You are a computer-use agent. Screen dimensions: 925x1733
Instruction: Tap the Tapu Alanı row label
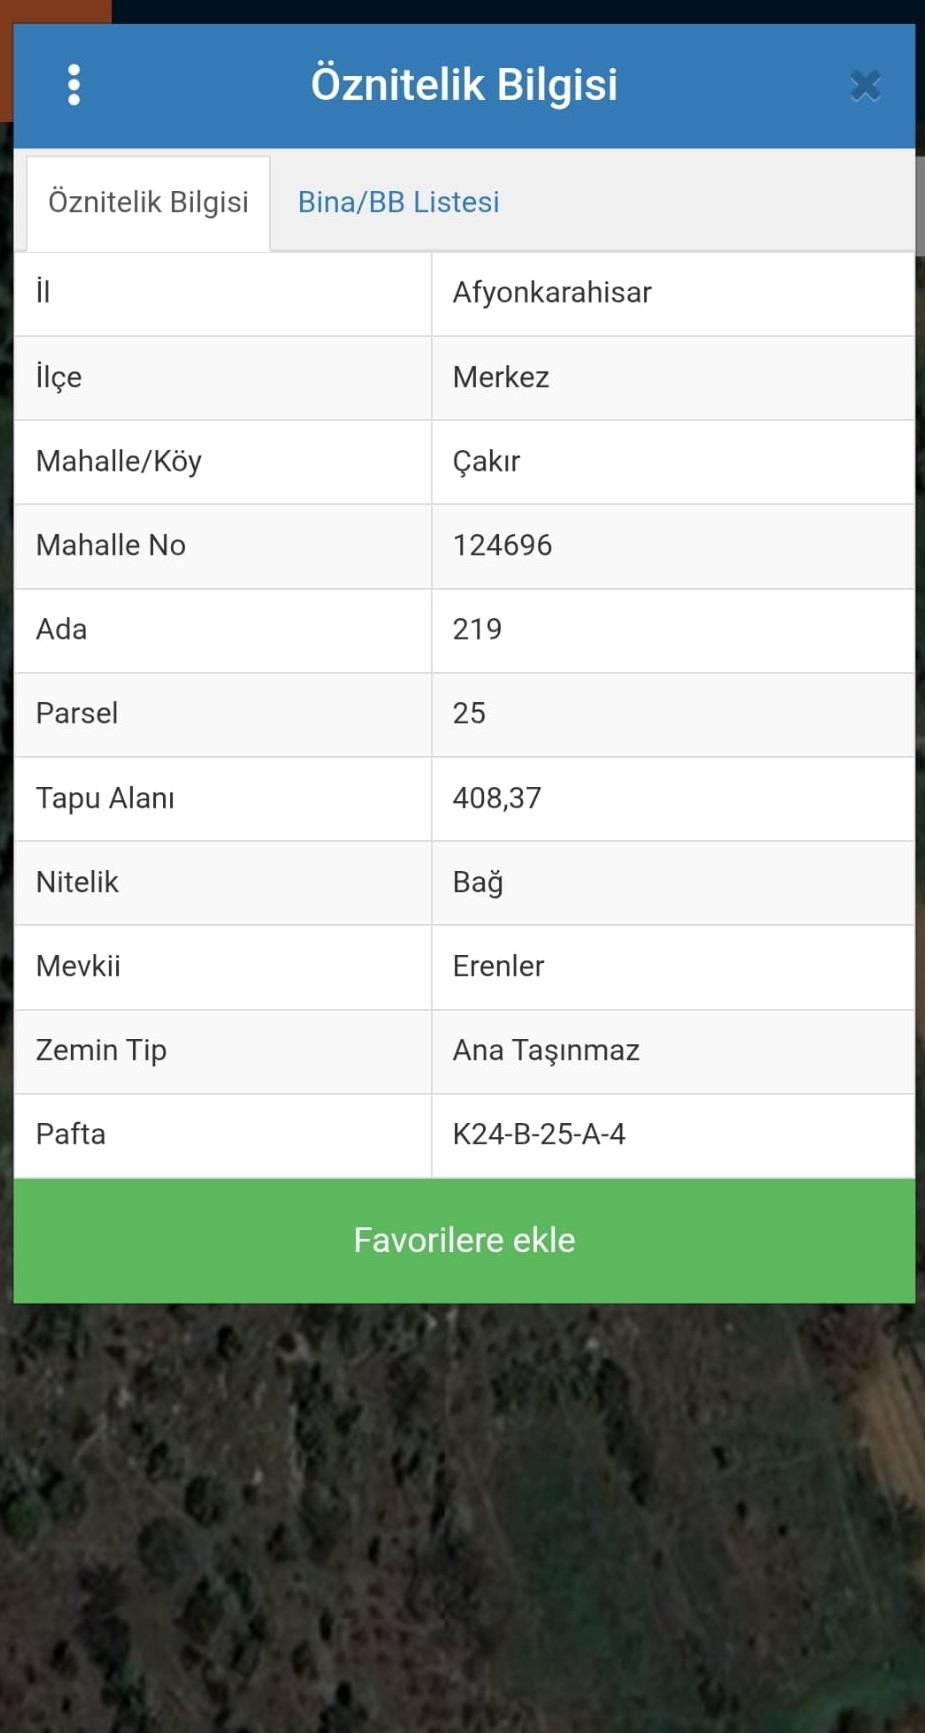(105, 798)
